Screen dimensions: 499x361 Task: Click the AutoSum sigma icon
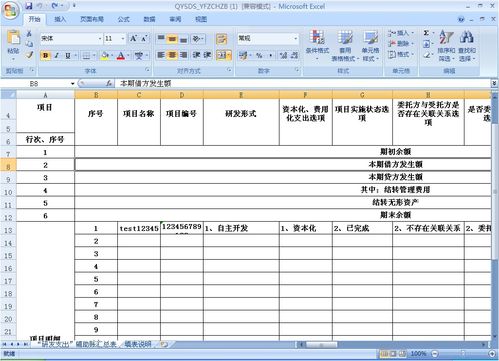(426, 33)
